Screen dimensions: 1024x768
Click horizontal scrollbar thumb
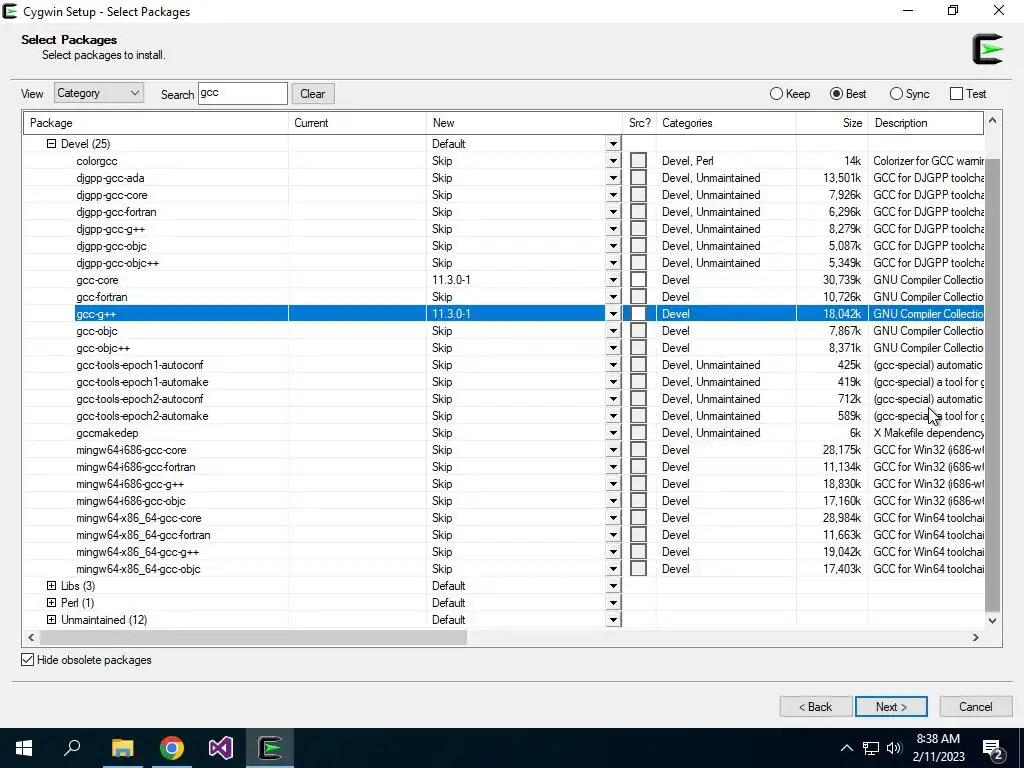(253, 637)
